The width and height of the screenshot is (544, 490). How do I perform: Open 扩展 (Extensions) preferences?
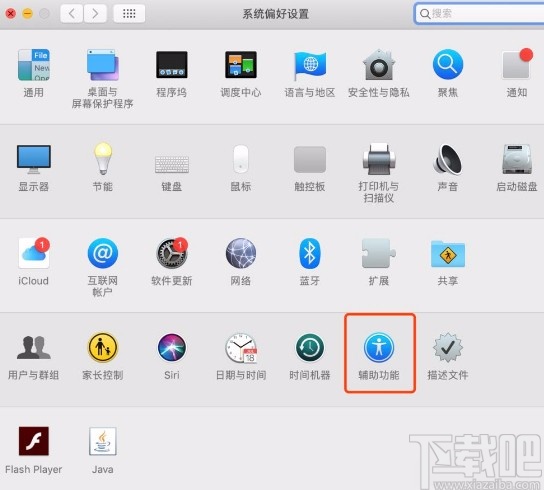pos(379,253)
